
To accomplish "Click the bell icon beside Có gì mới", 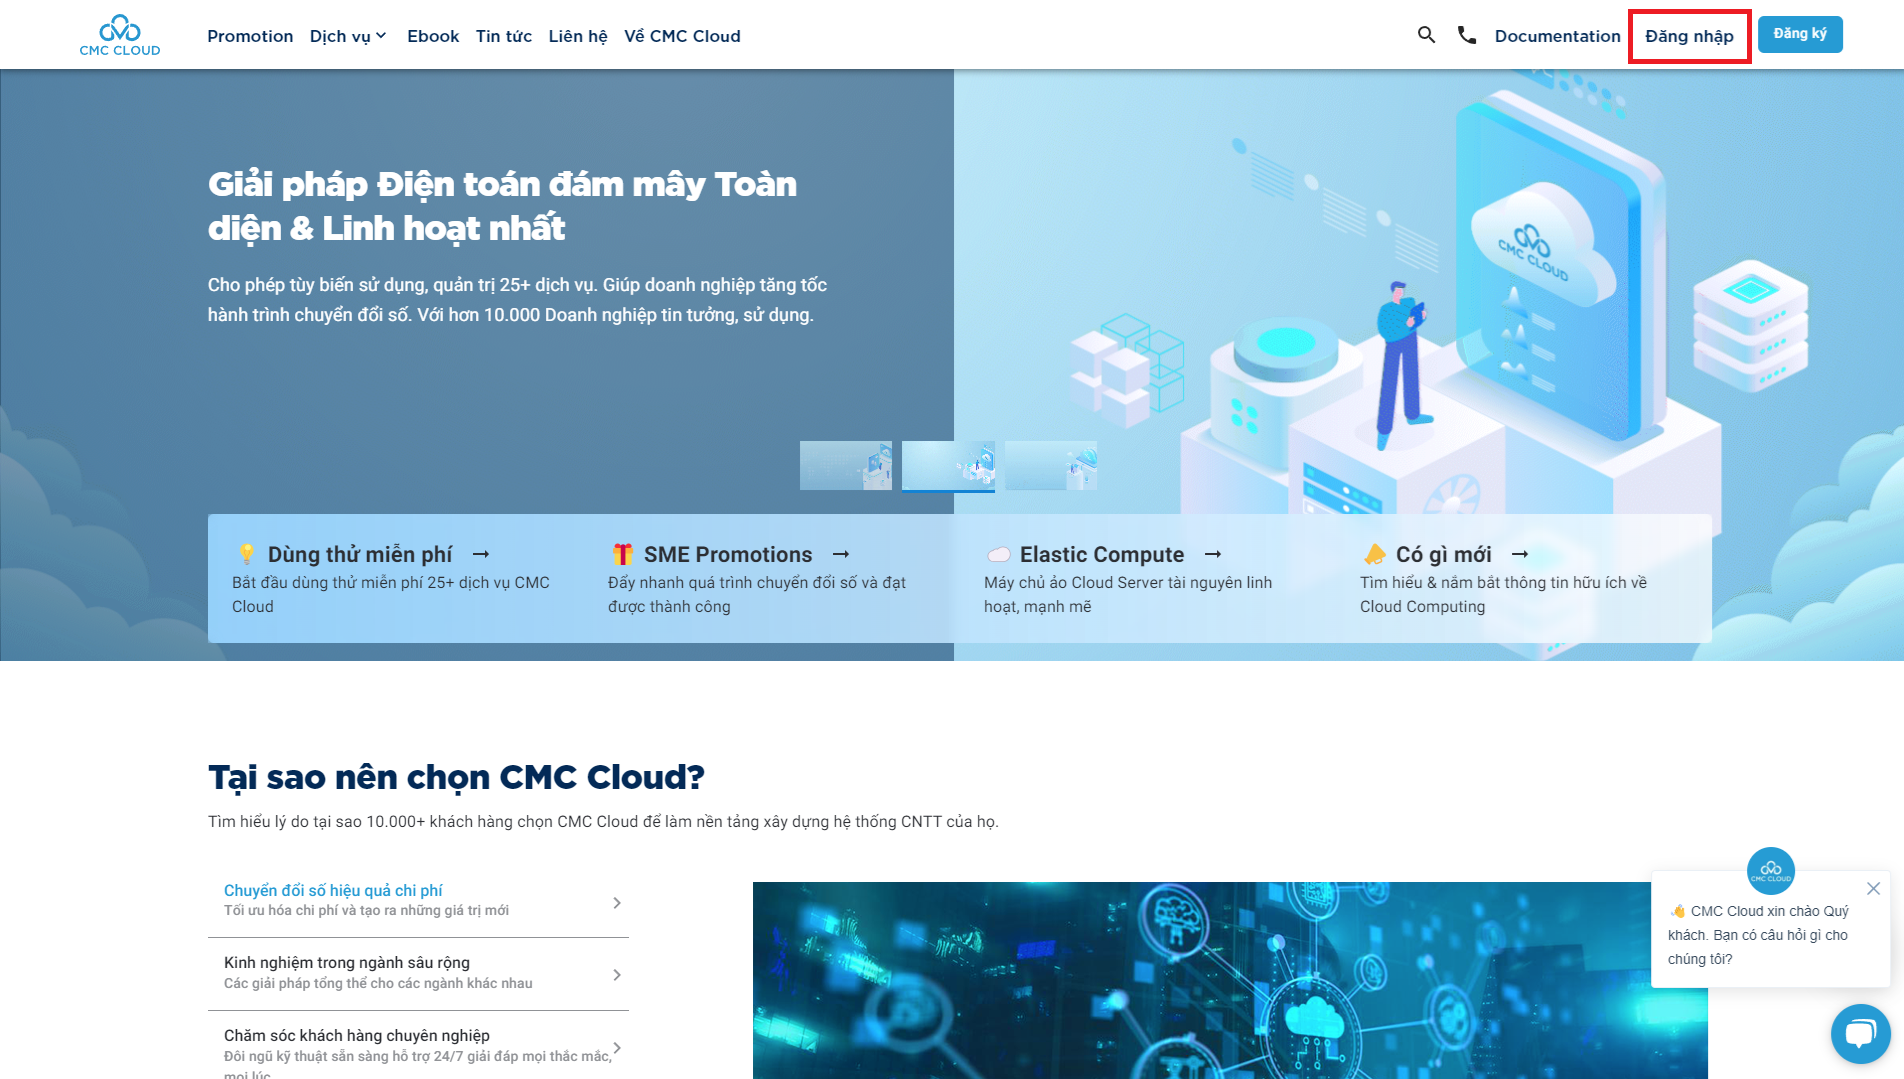I will tap(1374, 554).
